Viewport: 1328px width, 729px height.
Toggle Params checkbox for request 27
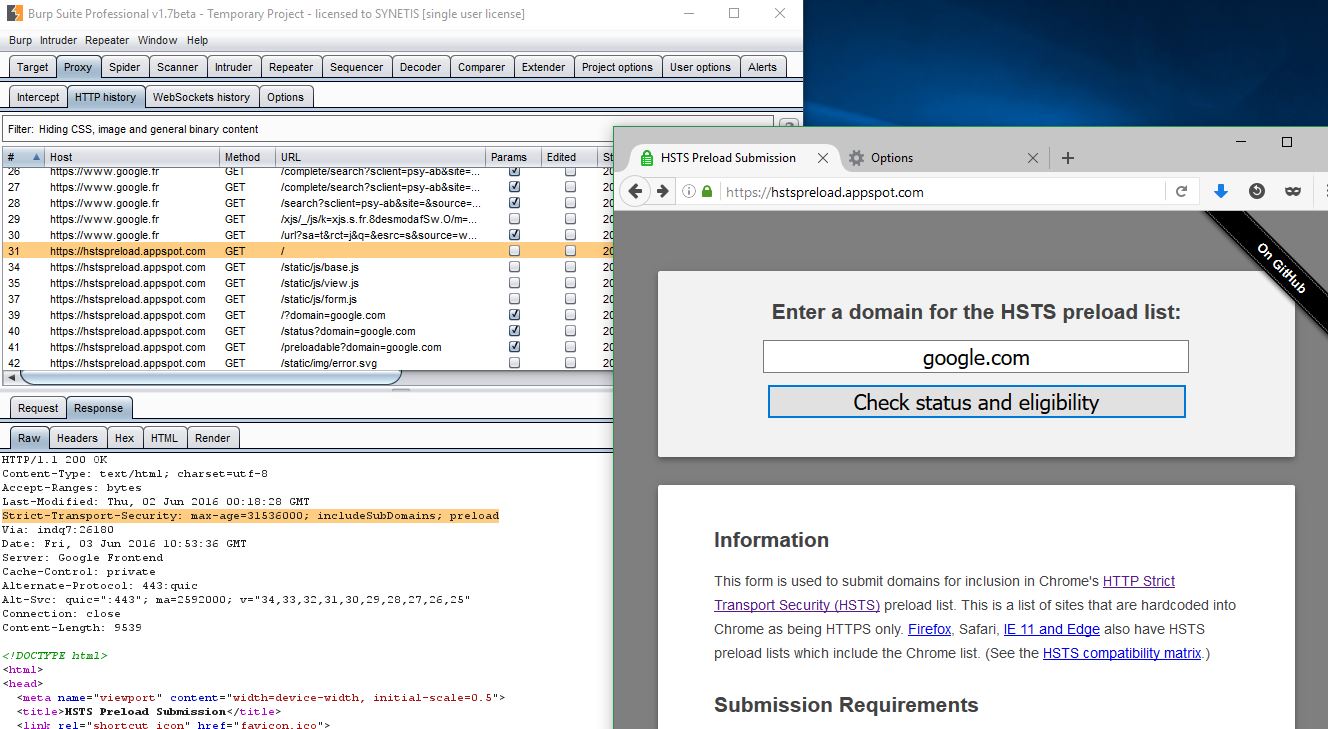pos(514,187)
